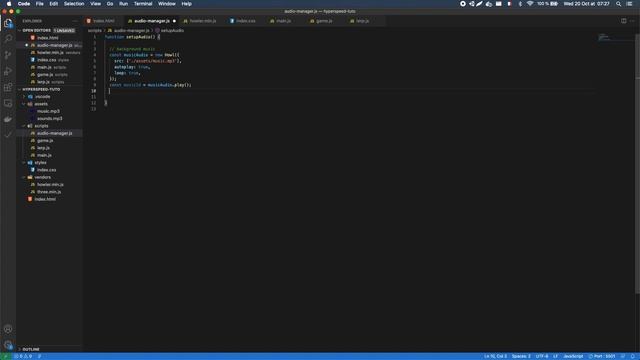Open music.mp3 in assets folder
Viewport: 640px width, 360px height.
click(49, 111)
